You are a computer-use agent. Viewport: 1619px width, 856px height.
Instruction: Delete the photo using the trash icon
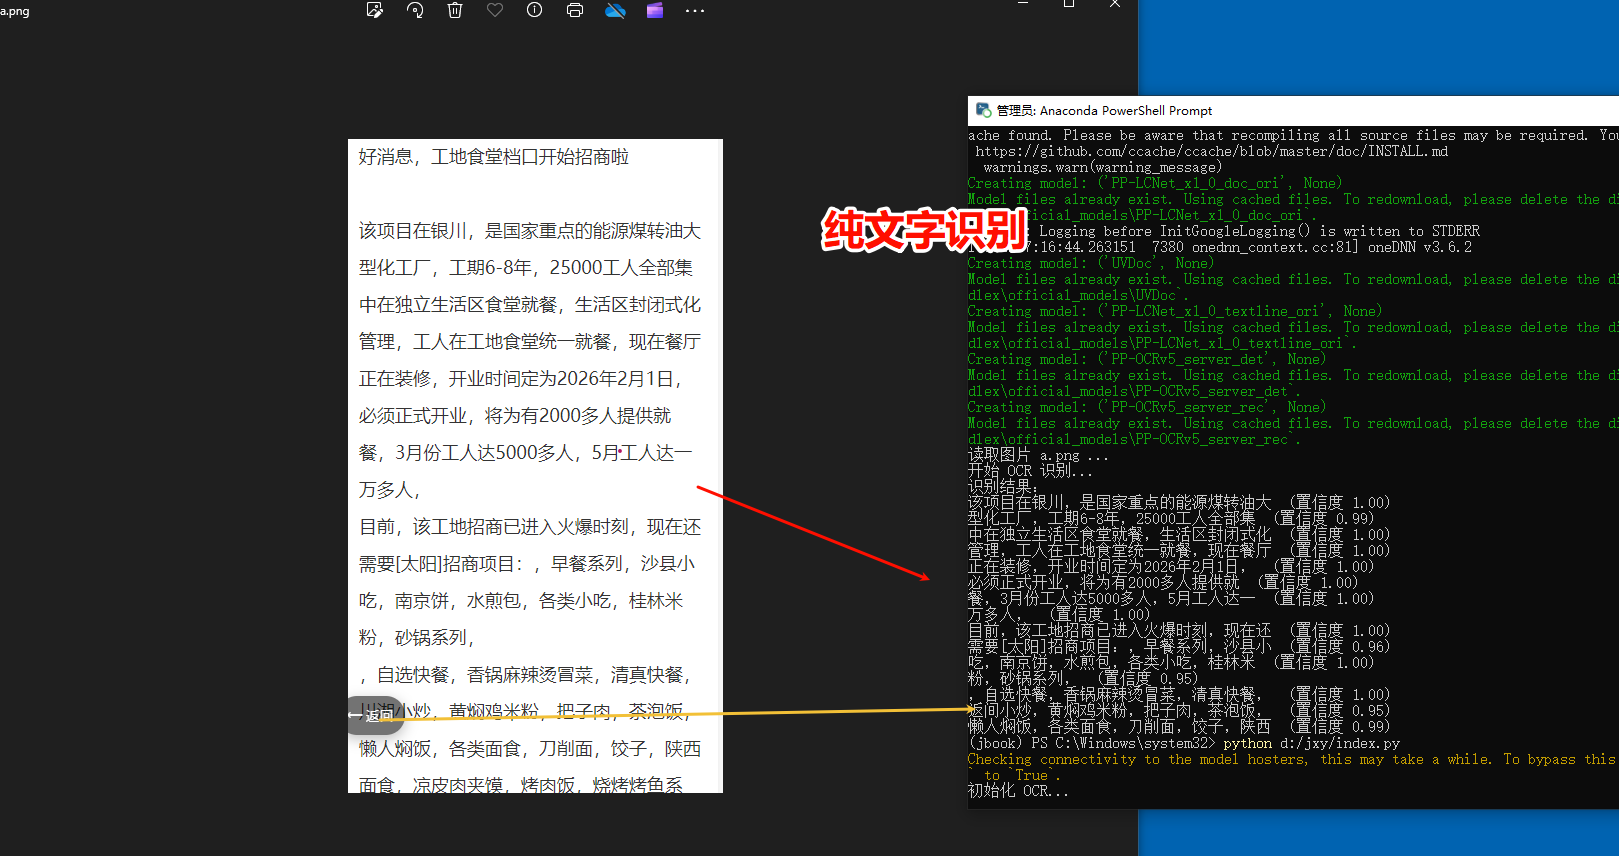coord(455,10)
